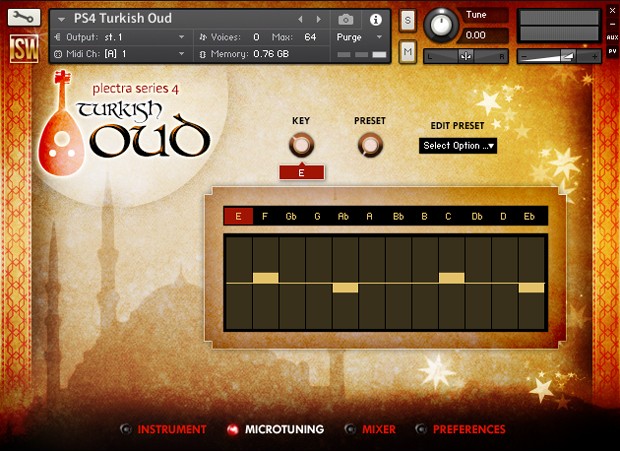Image resolution: width=620 pixels, height=452 pixels.
Task: Switch to the PREFERENCES tab
Action: [469, 429]
